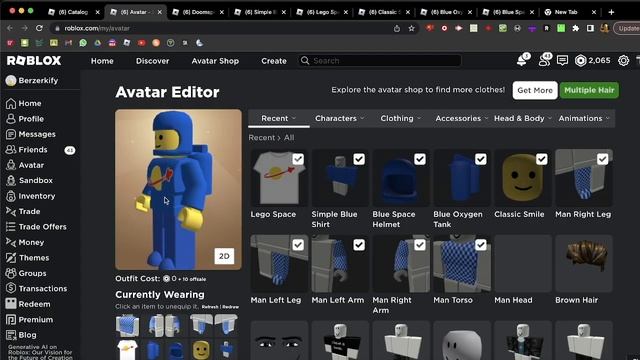Open Profile in the sidebar
The image size is (640, 360).
[25, 119]
